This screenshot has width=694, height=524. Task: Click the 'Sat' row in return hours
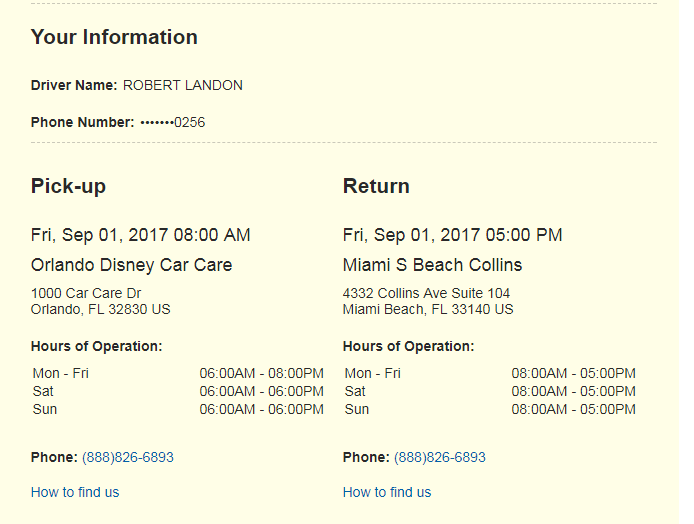pos(355,391)
